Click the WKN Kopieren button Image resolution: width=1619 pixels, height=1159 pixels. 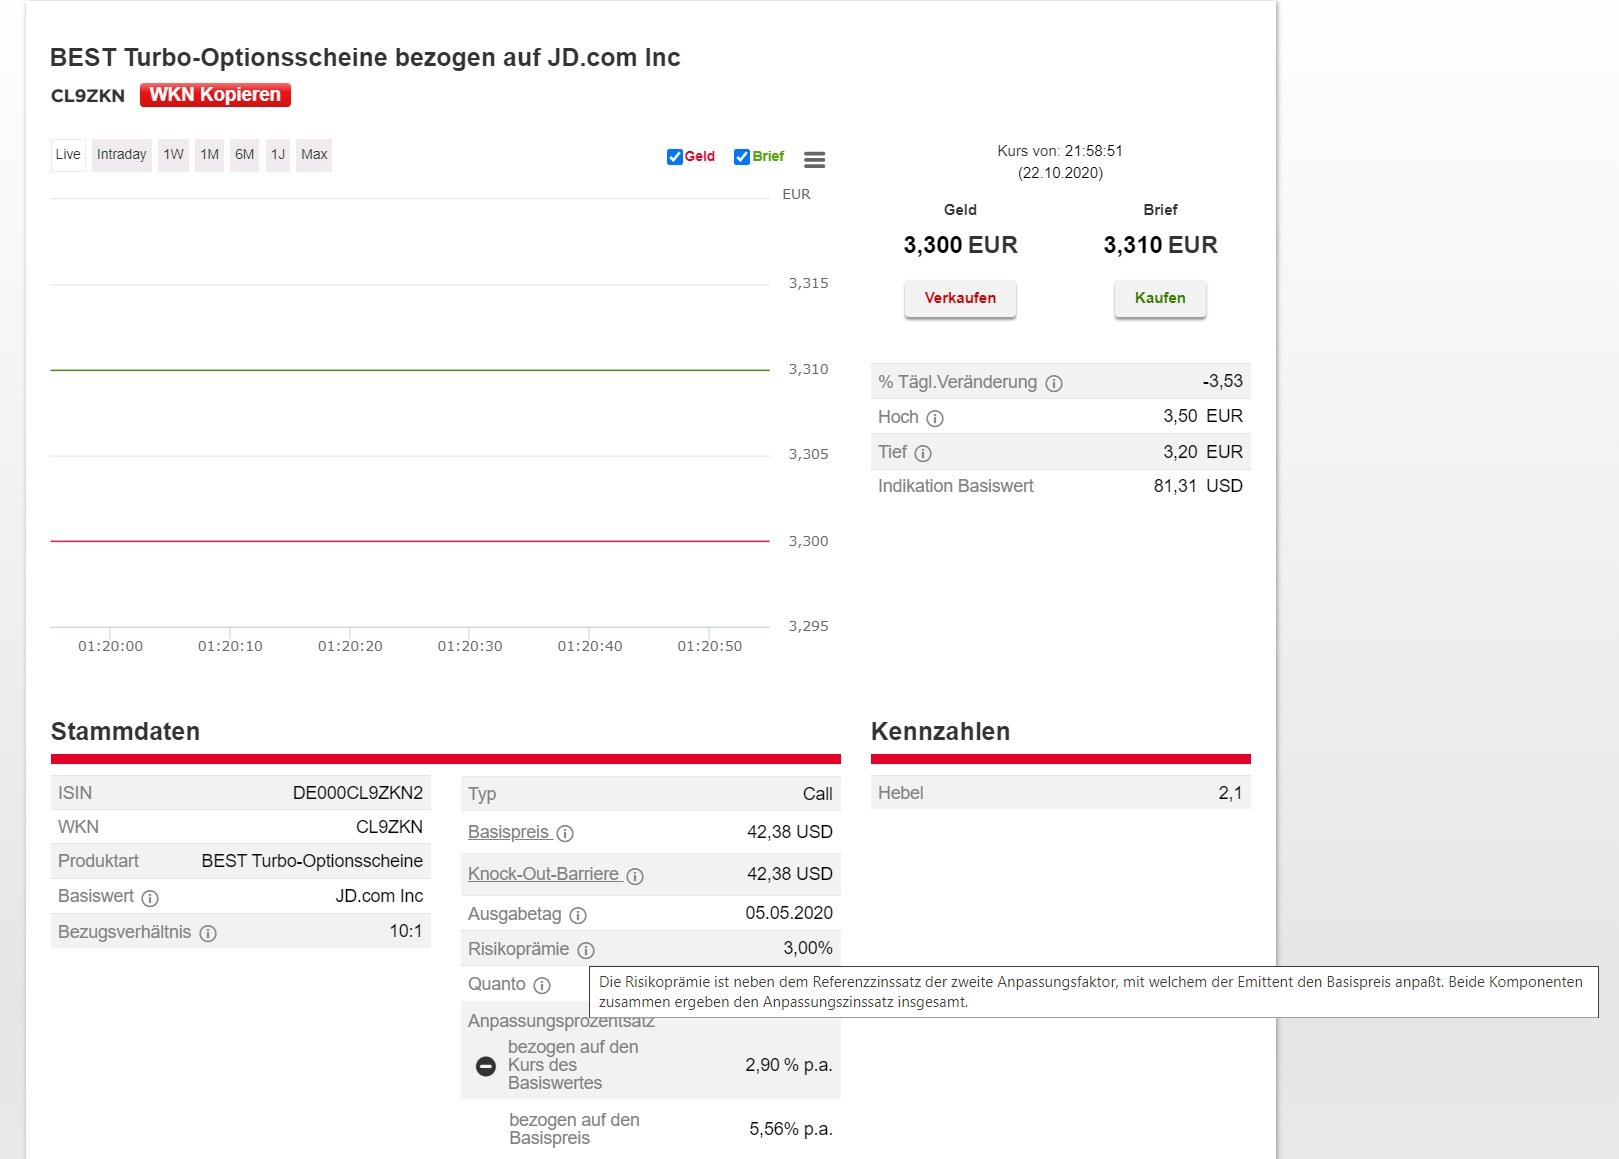pos(215,95)
